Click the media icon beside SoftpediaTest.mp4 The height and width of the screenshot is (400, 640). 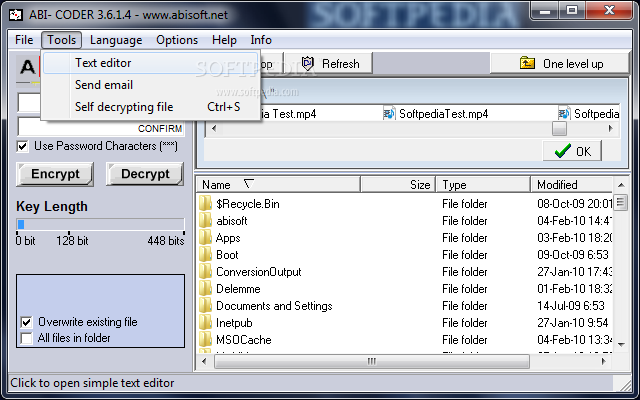click(x=389, y=113)
